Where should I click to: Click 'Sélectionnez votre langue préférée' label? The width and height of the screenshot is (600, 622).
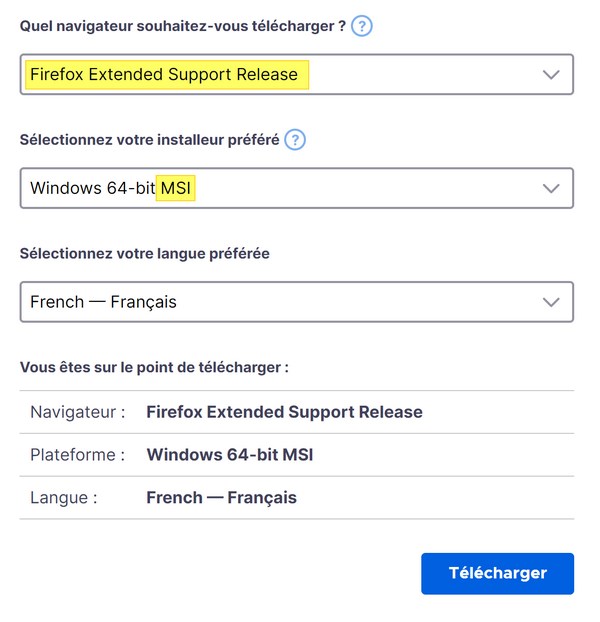coord(144,254)
